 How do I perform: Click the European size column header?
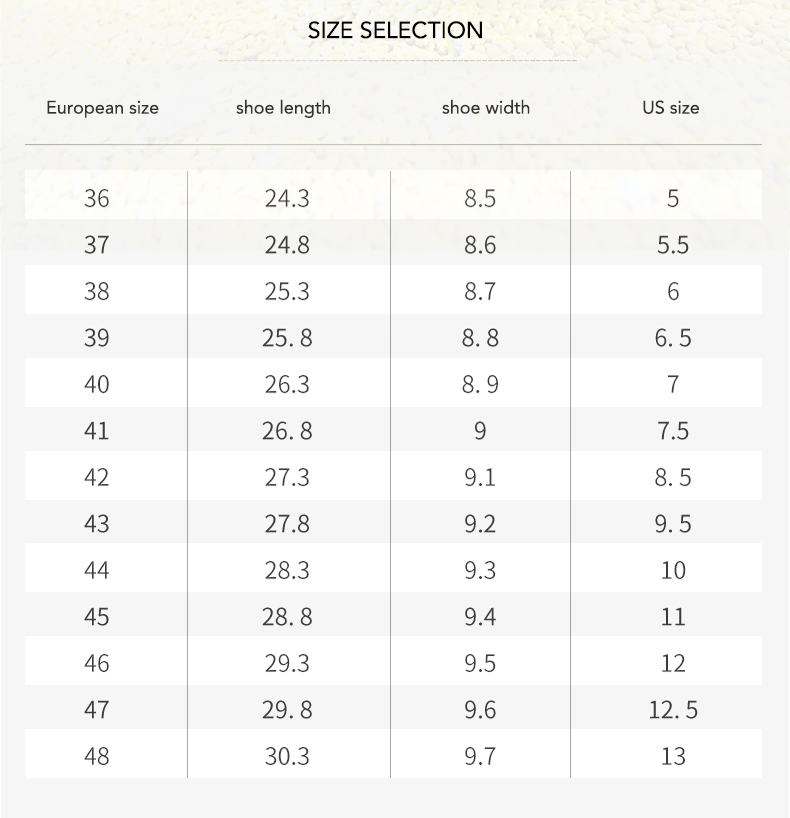[x=102, y=107]
